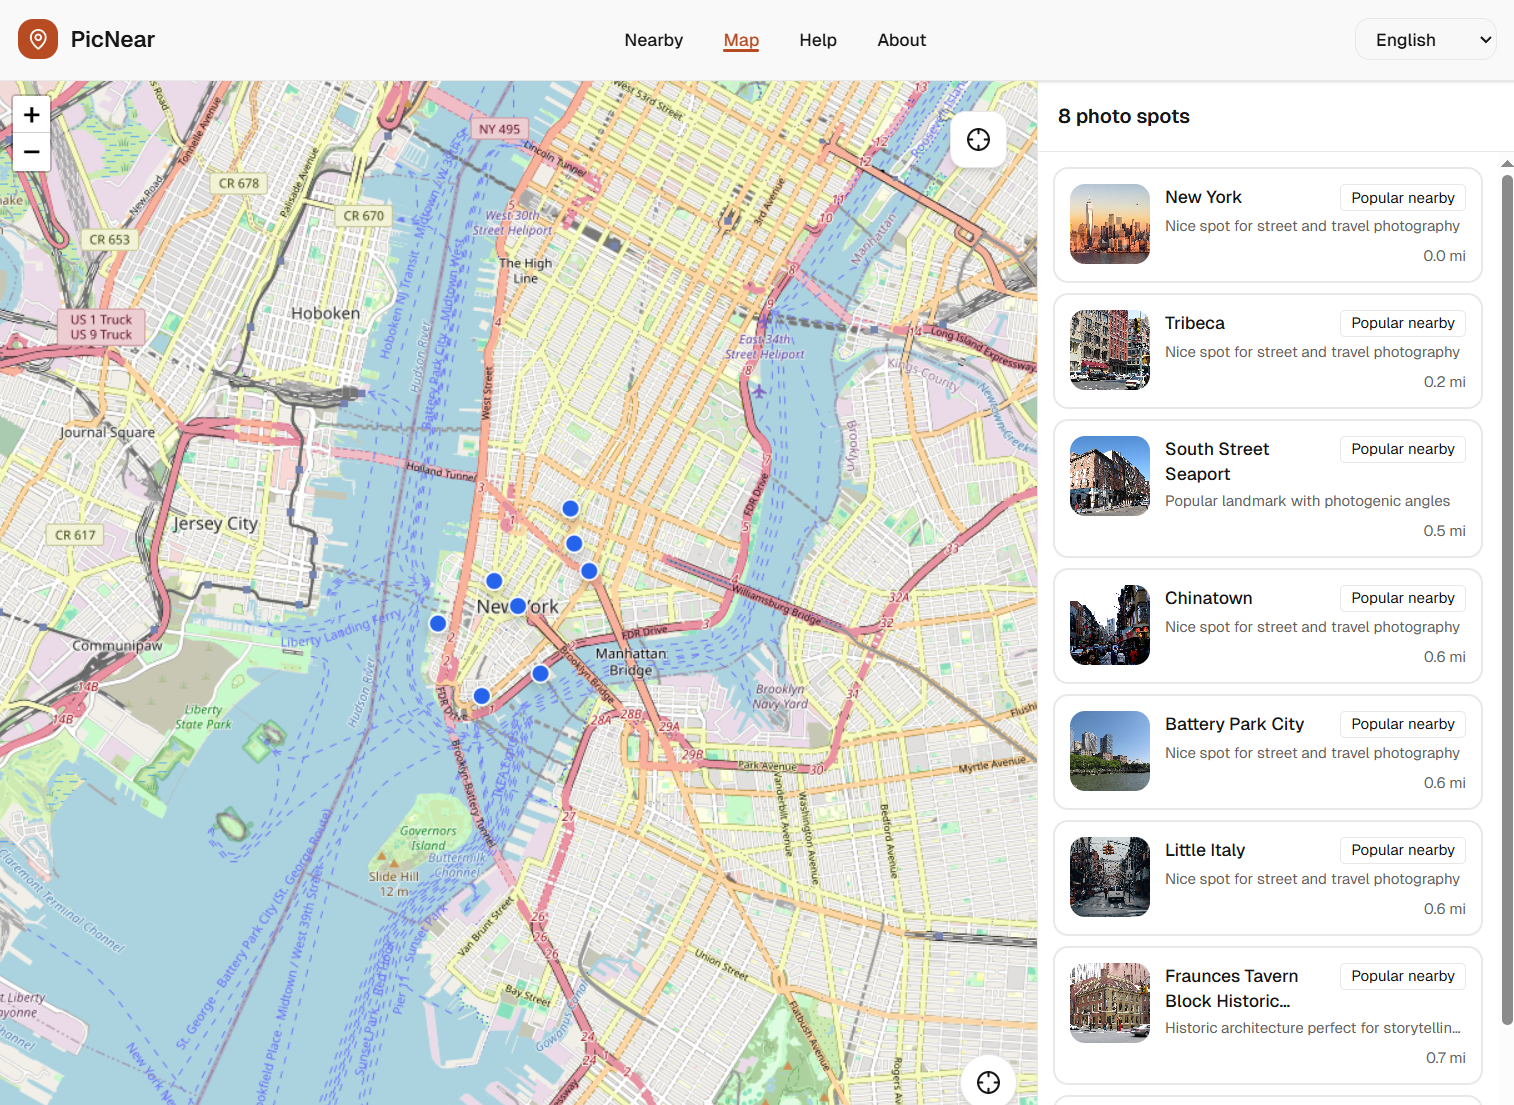
Task: Open the New York skyline thumbnail
Action: (x=1110, y=224)
